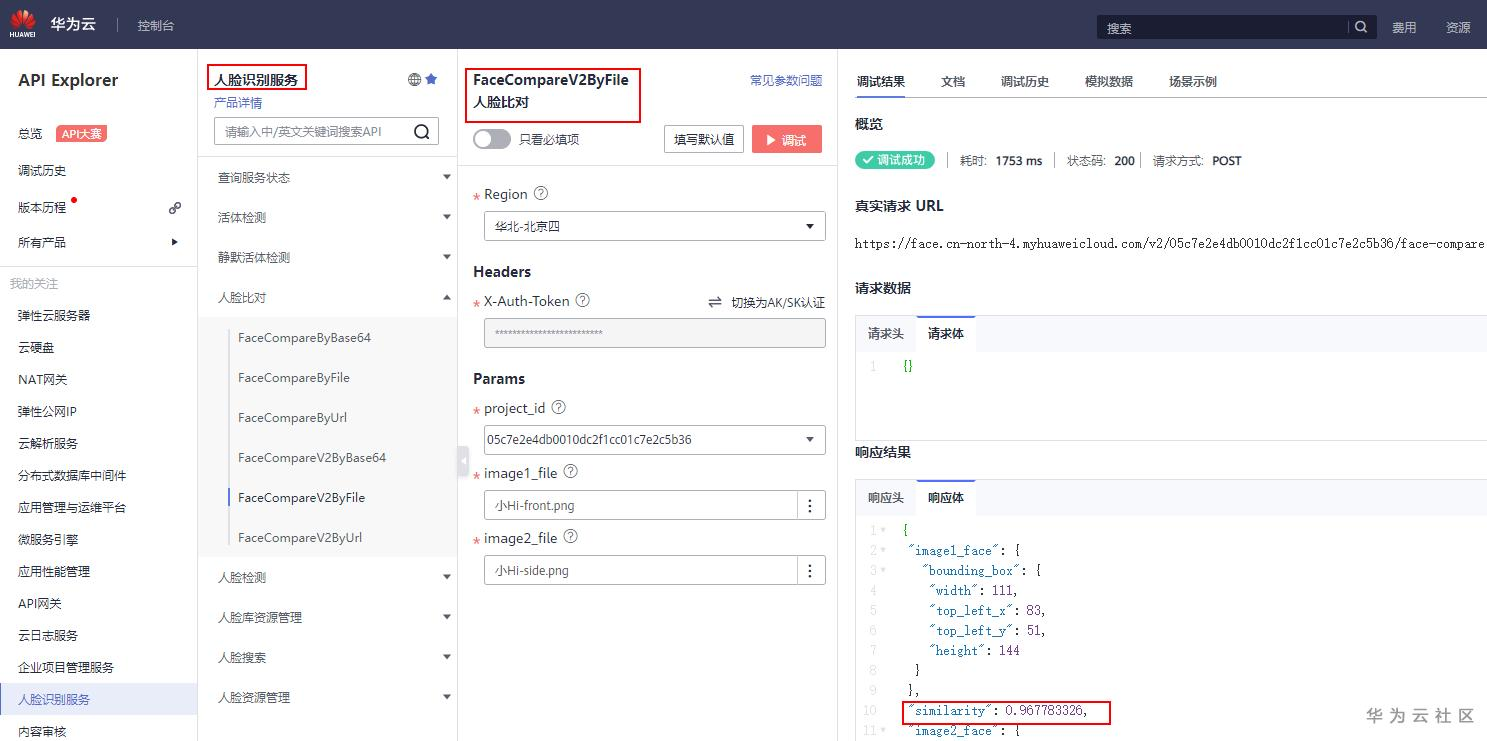Open 调试历史 in the left sidebar
1487x741 pixels.
point(42,171)
